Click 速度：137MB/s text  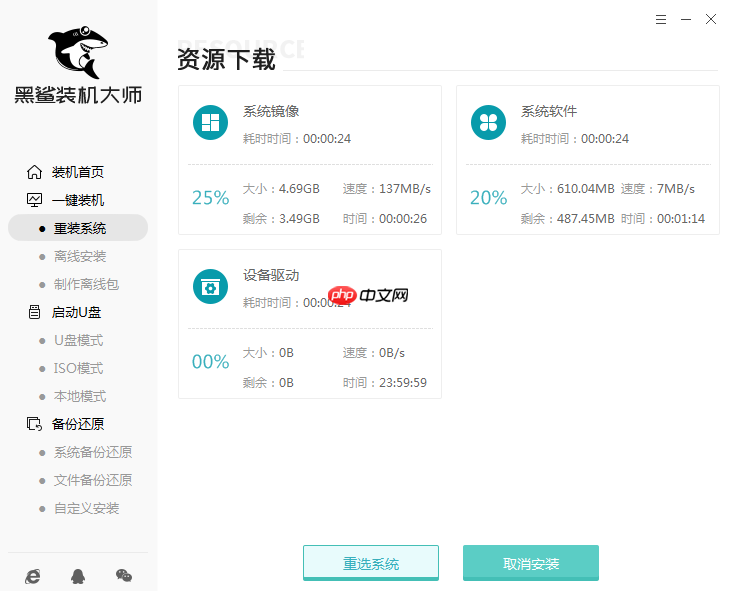[387, 189]
